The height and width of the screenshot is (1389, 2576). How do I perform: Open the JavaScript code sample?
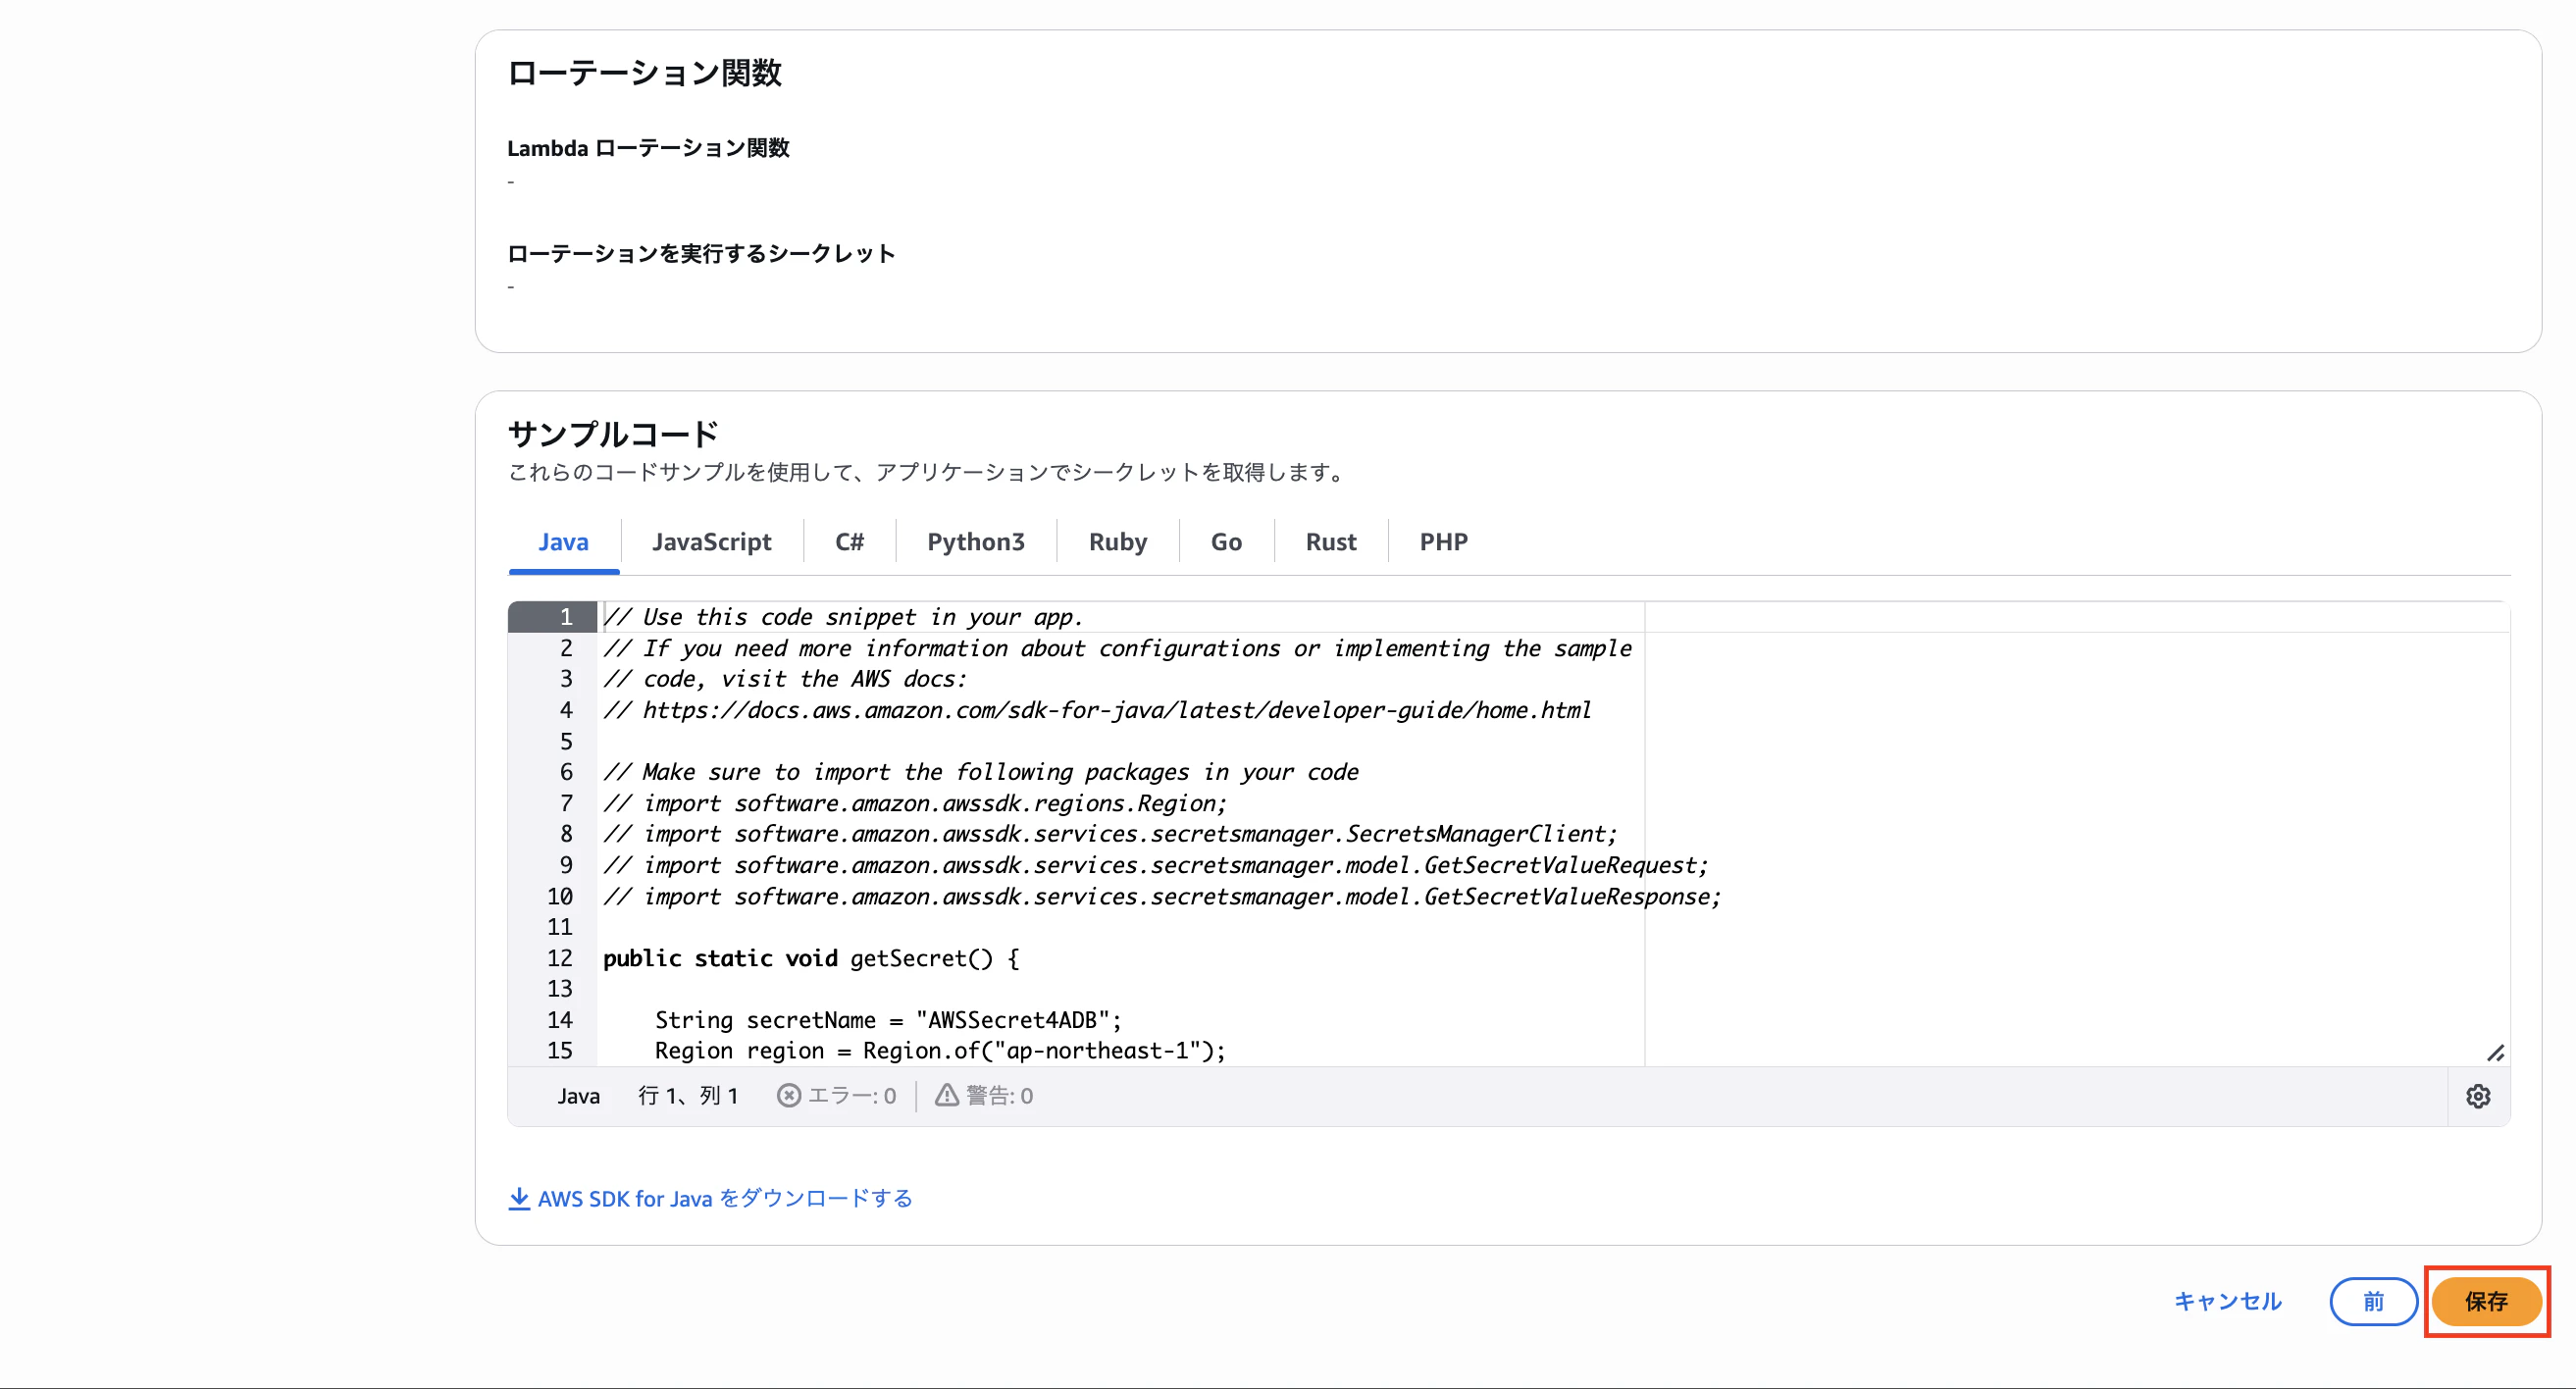point(712,541)
